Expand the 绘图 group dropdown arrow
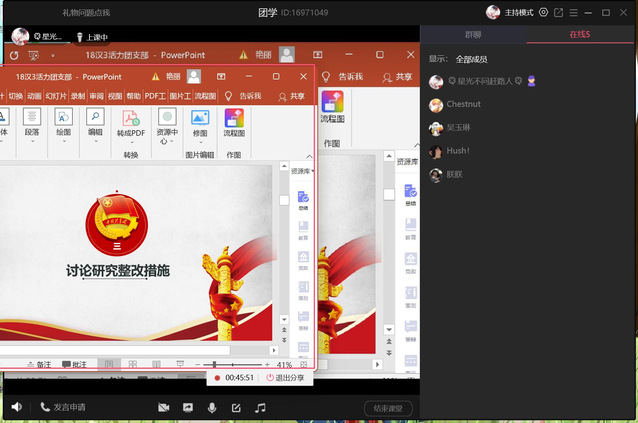Screen dimensions: 638x423 pyautogui.click(x=64, y=142)
